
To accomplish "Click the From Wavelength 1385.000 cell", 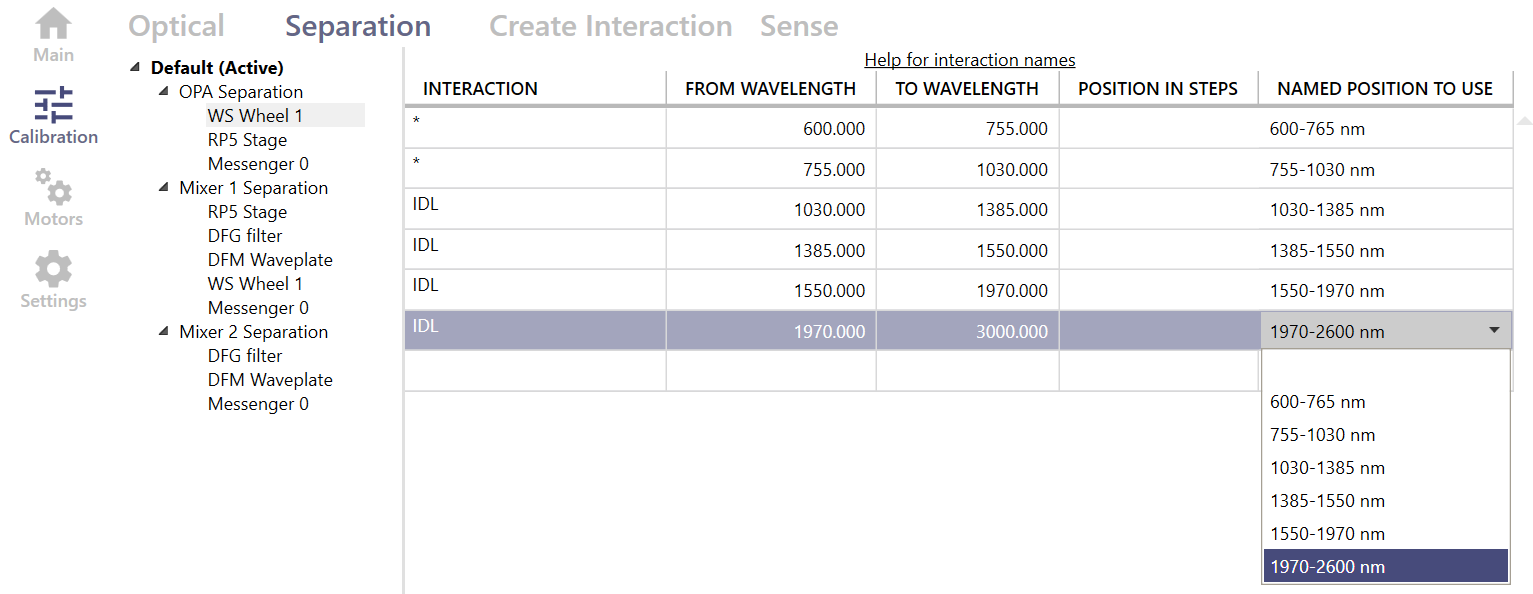I will click(770, 250).
